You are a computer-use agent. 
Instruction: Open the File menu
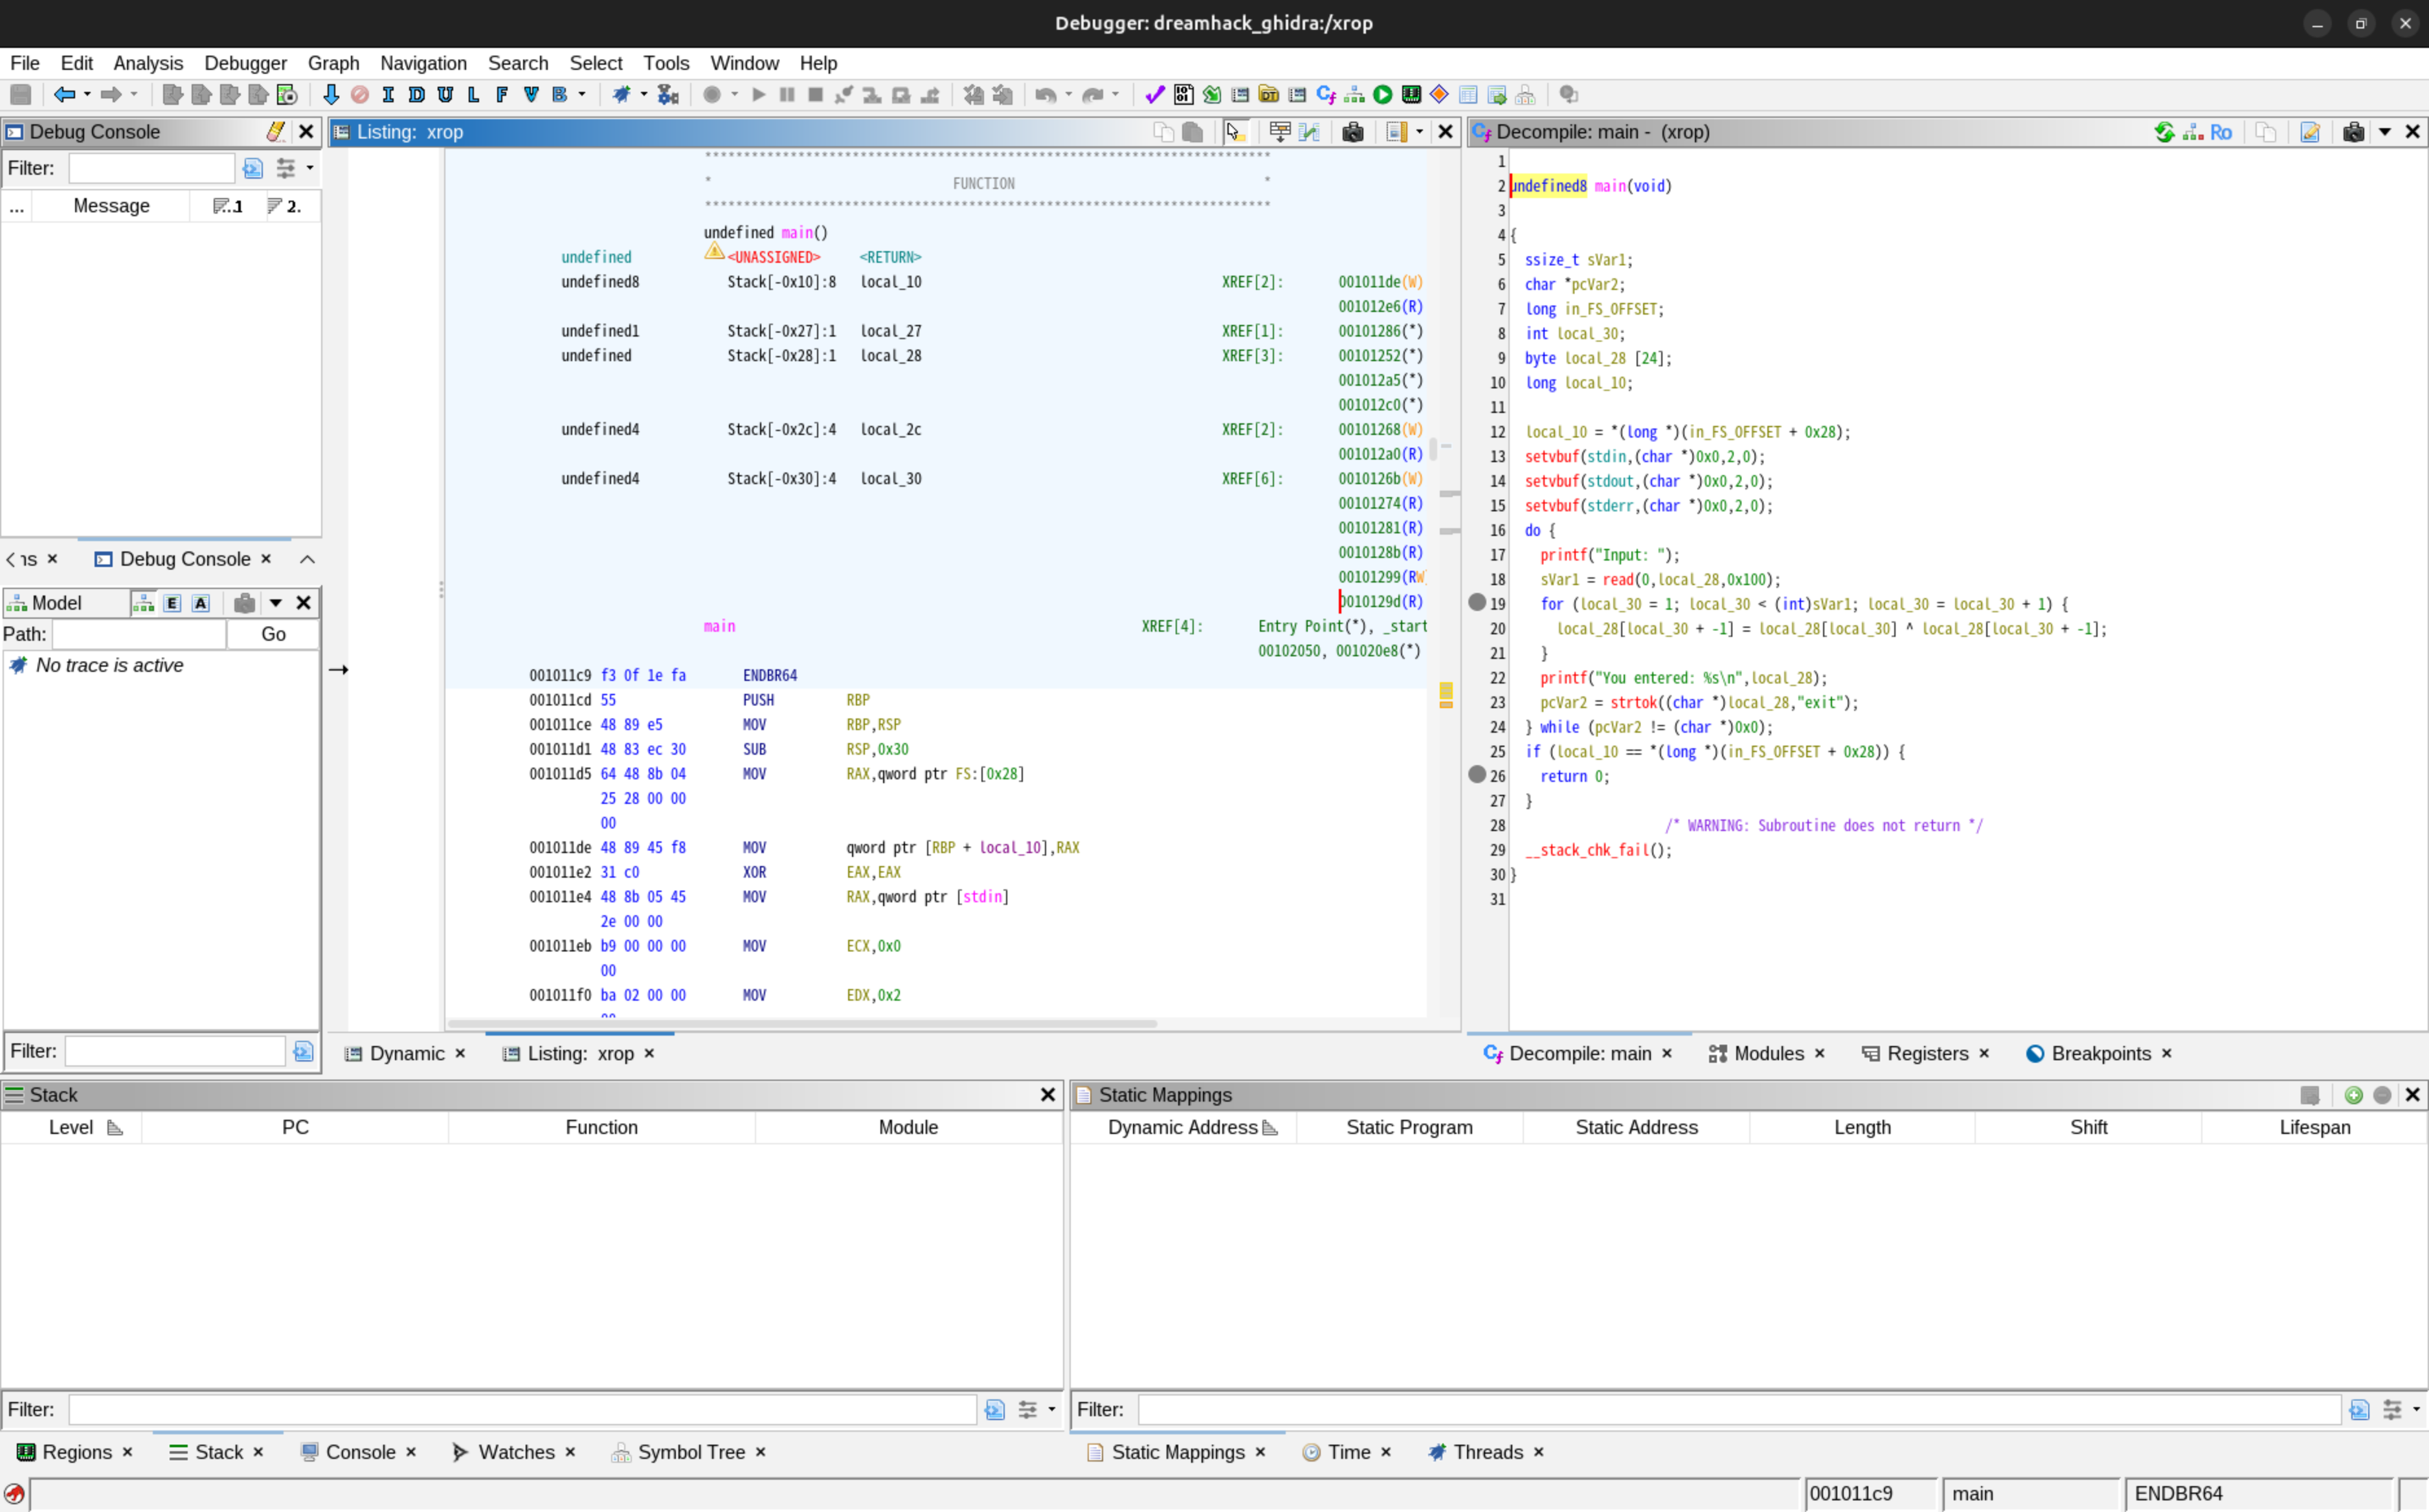(25, 63)
